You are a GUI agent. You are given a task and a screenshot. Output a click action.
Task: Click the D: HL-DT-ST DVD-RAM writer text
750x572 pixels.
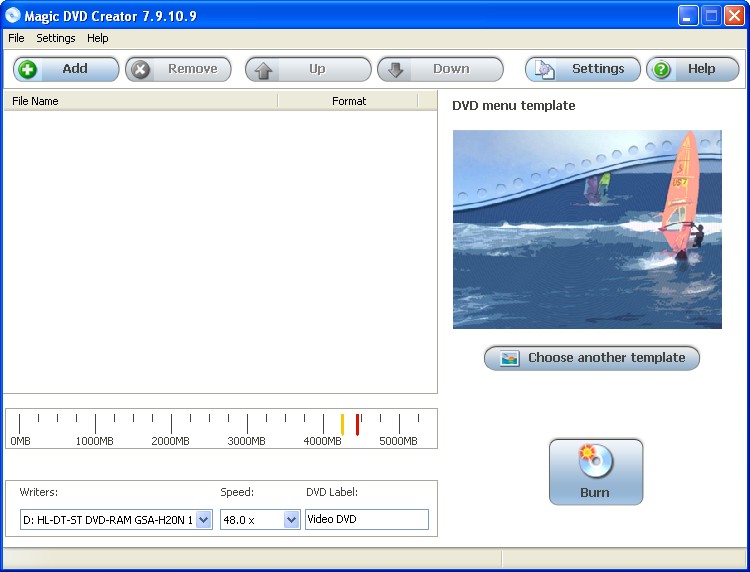(x=108, y=520)
